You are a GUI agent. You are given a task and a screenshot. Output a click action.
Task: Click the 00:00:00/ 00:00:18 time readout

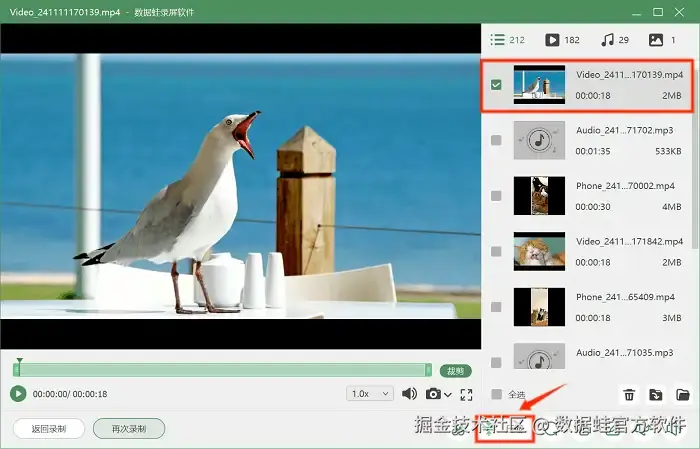pyautogui.click(x=70, y=394)
